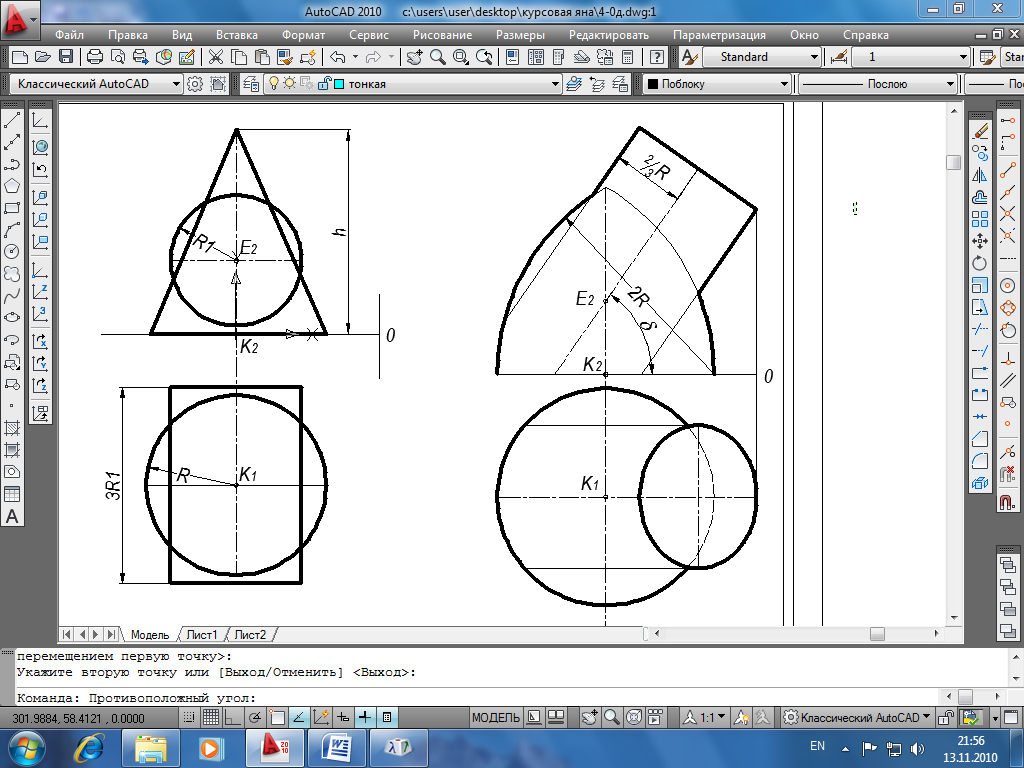The image size is (1024, 768).
Task: Toggle the layer lock padlock icon
Action: point(324,84)
